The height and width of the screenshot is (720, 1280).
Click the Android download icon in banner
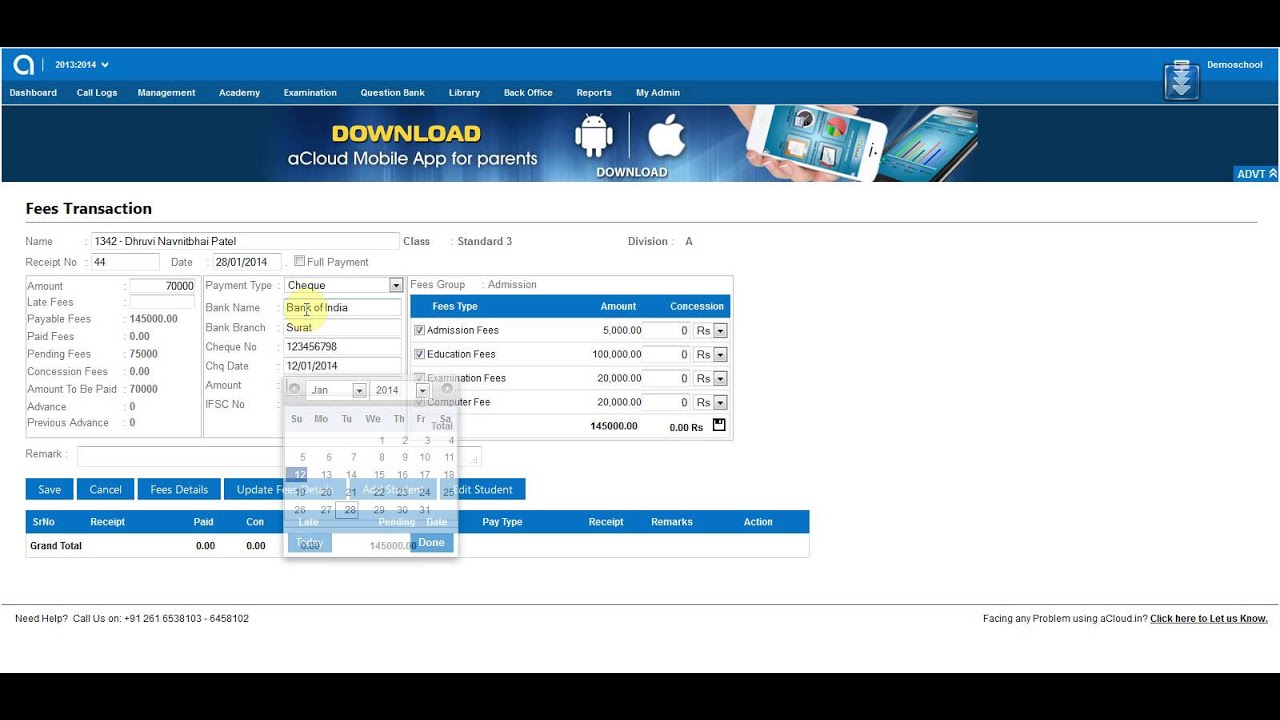click(594, 135)
